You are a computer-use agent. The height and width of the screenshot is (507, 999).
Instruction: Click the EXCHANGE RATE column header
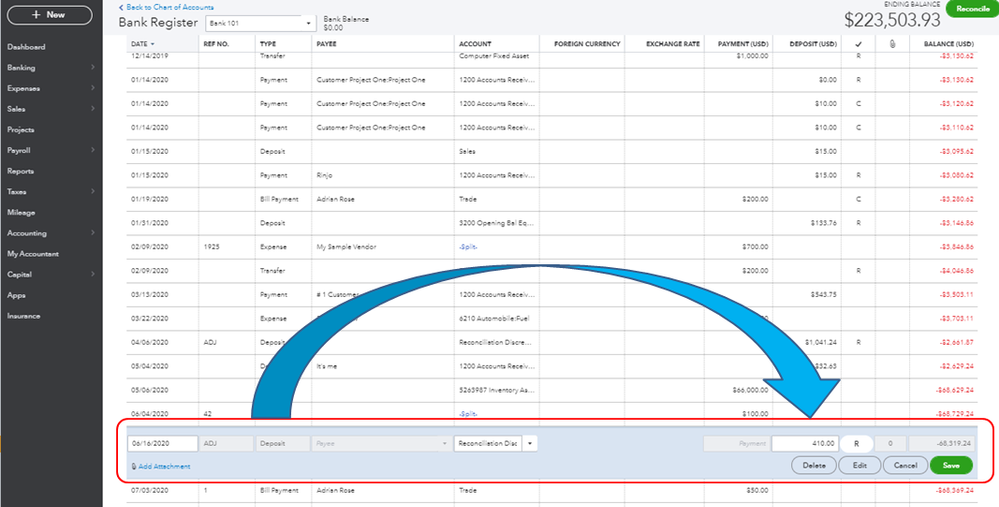tap(673, 44)
